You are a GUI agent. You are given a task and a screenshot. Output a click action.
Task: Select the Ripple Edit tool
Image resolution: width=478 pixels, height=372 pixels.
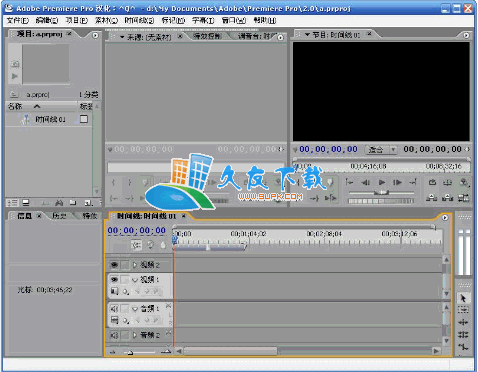[463, 322]
